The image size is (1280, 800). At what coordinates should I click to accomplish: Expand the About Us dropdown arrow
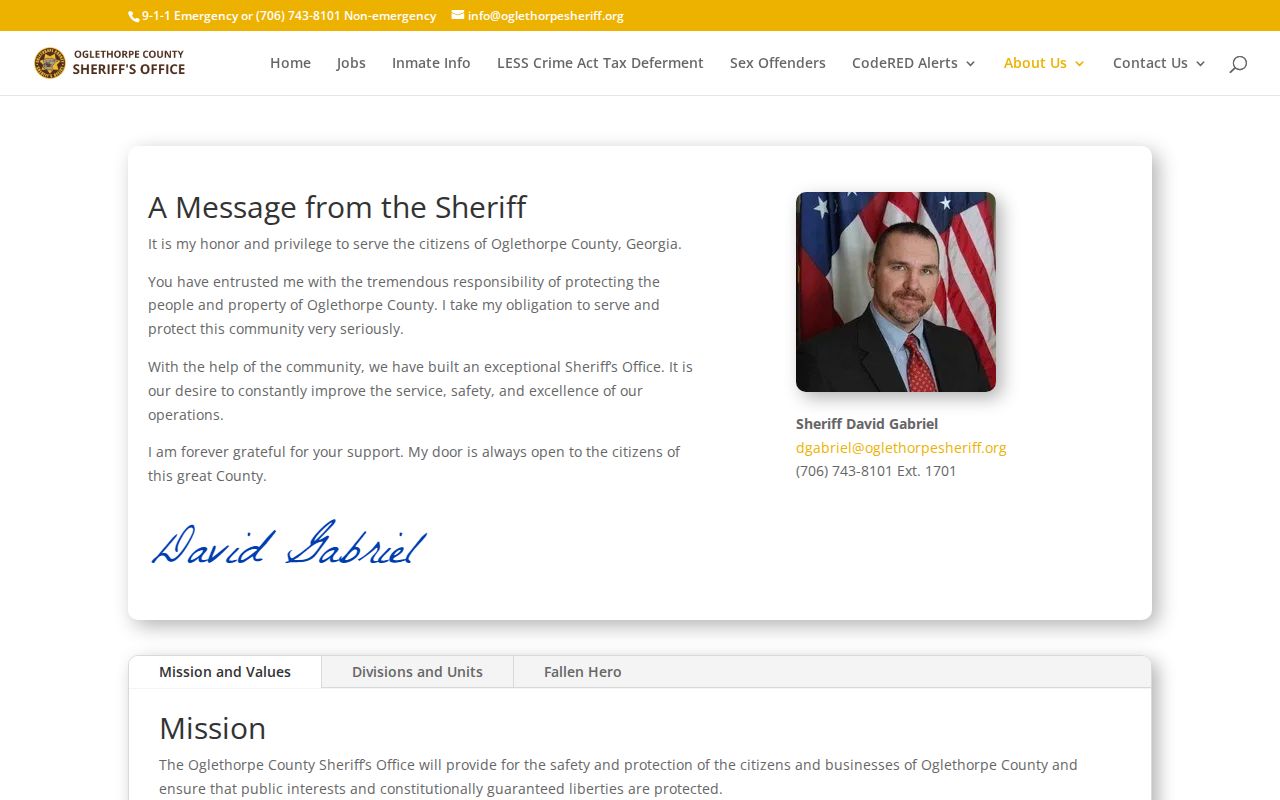[1079, 64]
